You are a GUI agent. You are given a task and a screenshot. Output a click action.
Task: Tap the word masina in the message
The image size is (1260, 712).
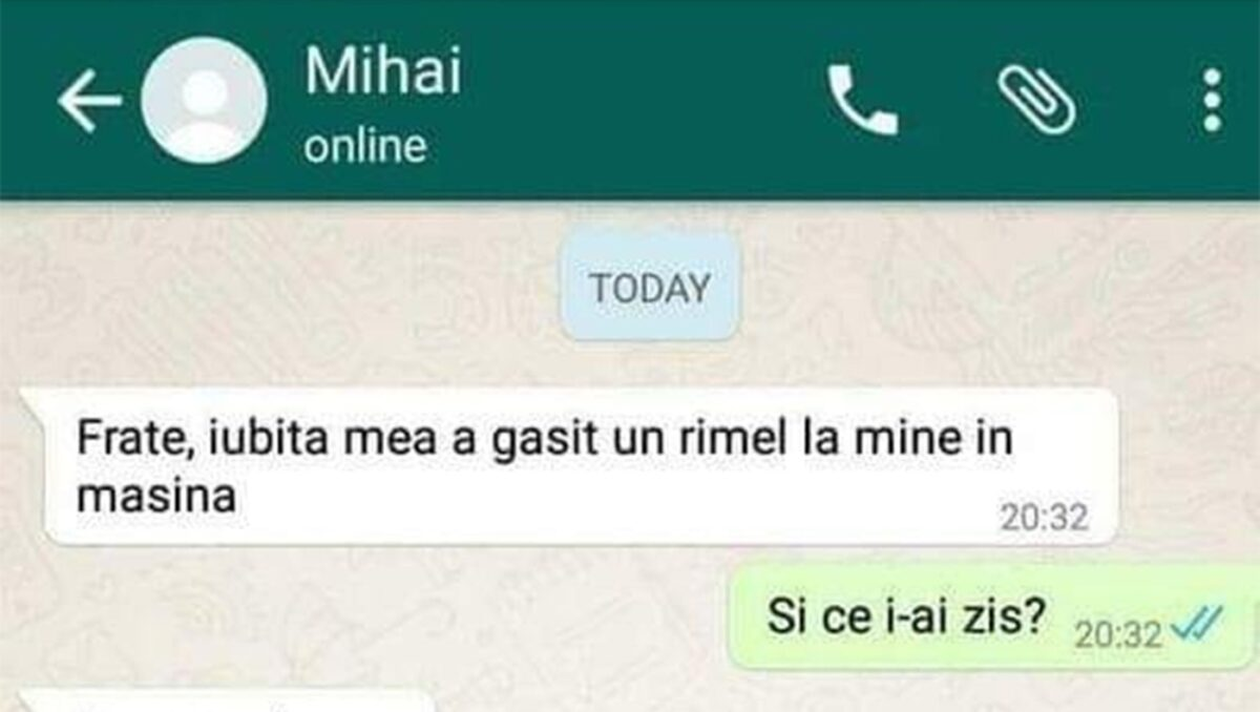tap(157, 496)
